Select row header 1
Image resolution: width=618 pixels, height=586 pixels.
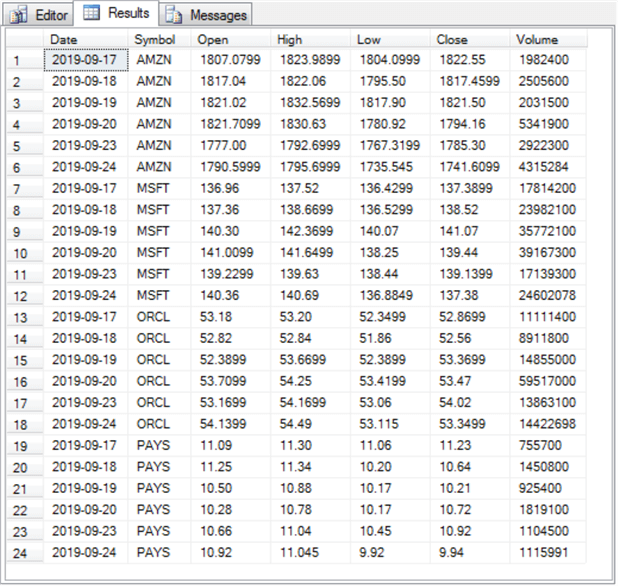pos(24,60)
